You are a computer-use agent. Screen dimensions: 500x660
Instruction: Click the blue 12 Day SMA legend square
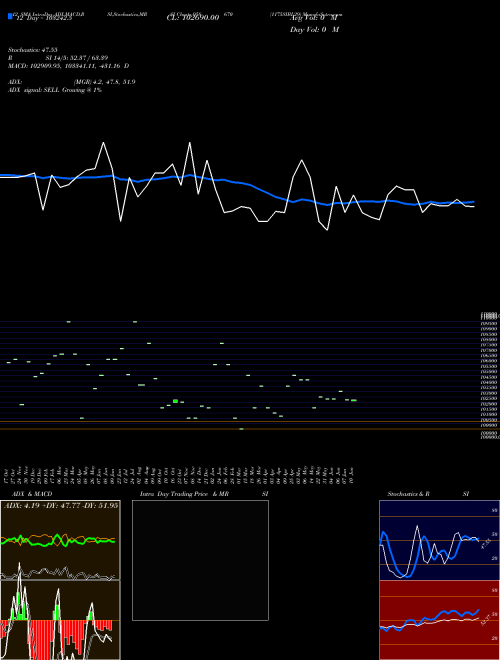point(11,17)
